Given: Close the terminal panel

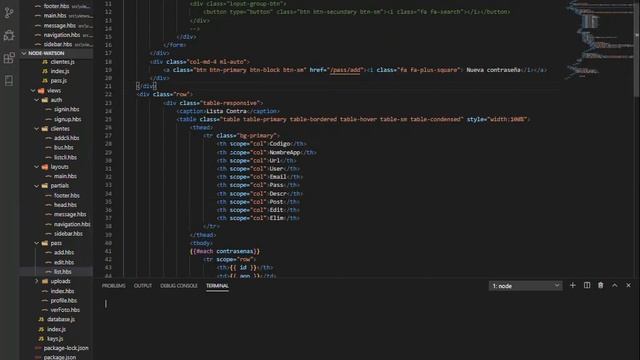Looking at the screenshot, I should pos(628,285).
